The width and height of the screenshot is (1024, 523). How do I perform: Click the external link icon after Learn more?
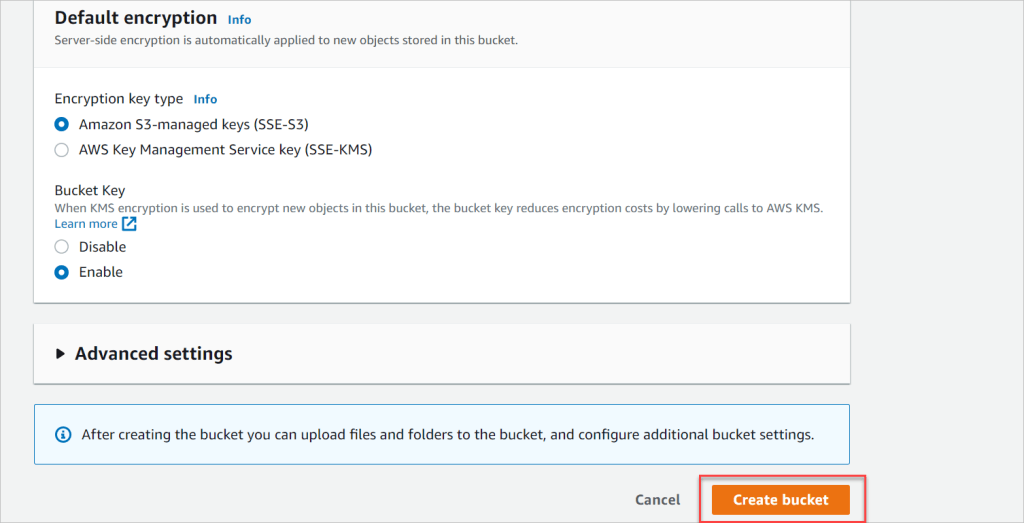tap(129, 224)
